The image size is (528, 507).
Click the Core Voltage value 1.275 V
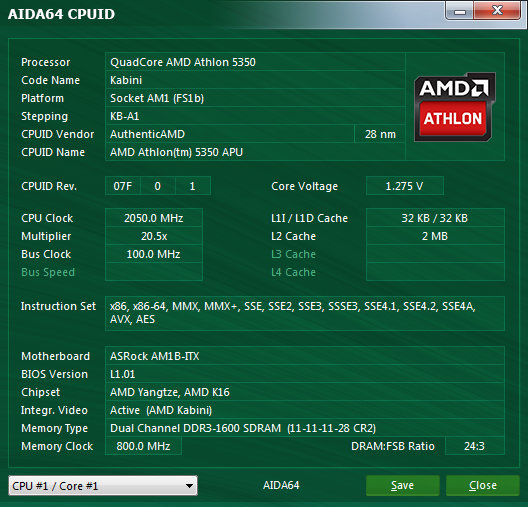tap(405, 186)
